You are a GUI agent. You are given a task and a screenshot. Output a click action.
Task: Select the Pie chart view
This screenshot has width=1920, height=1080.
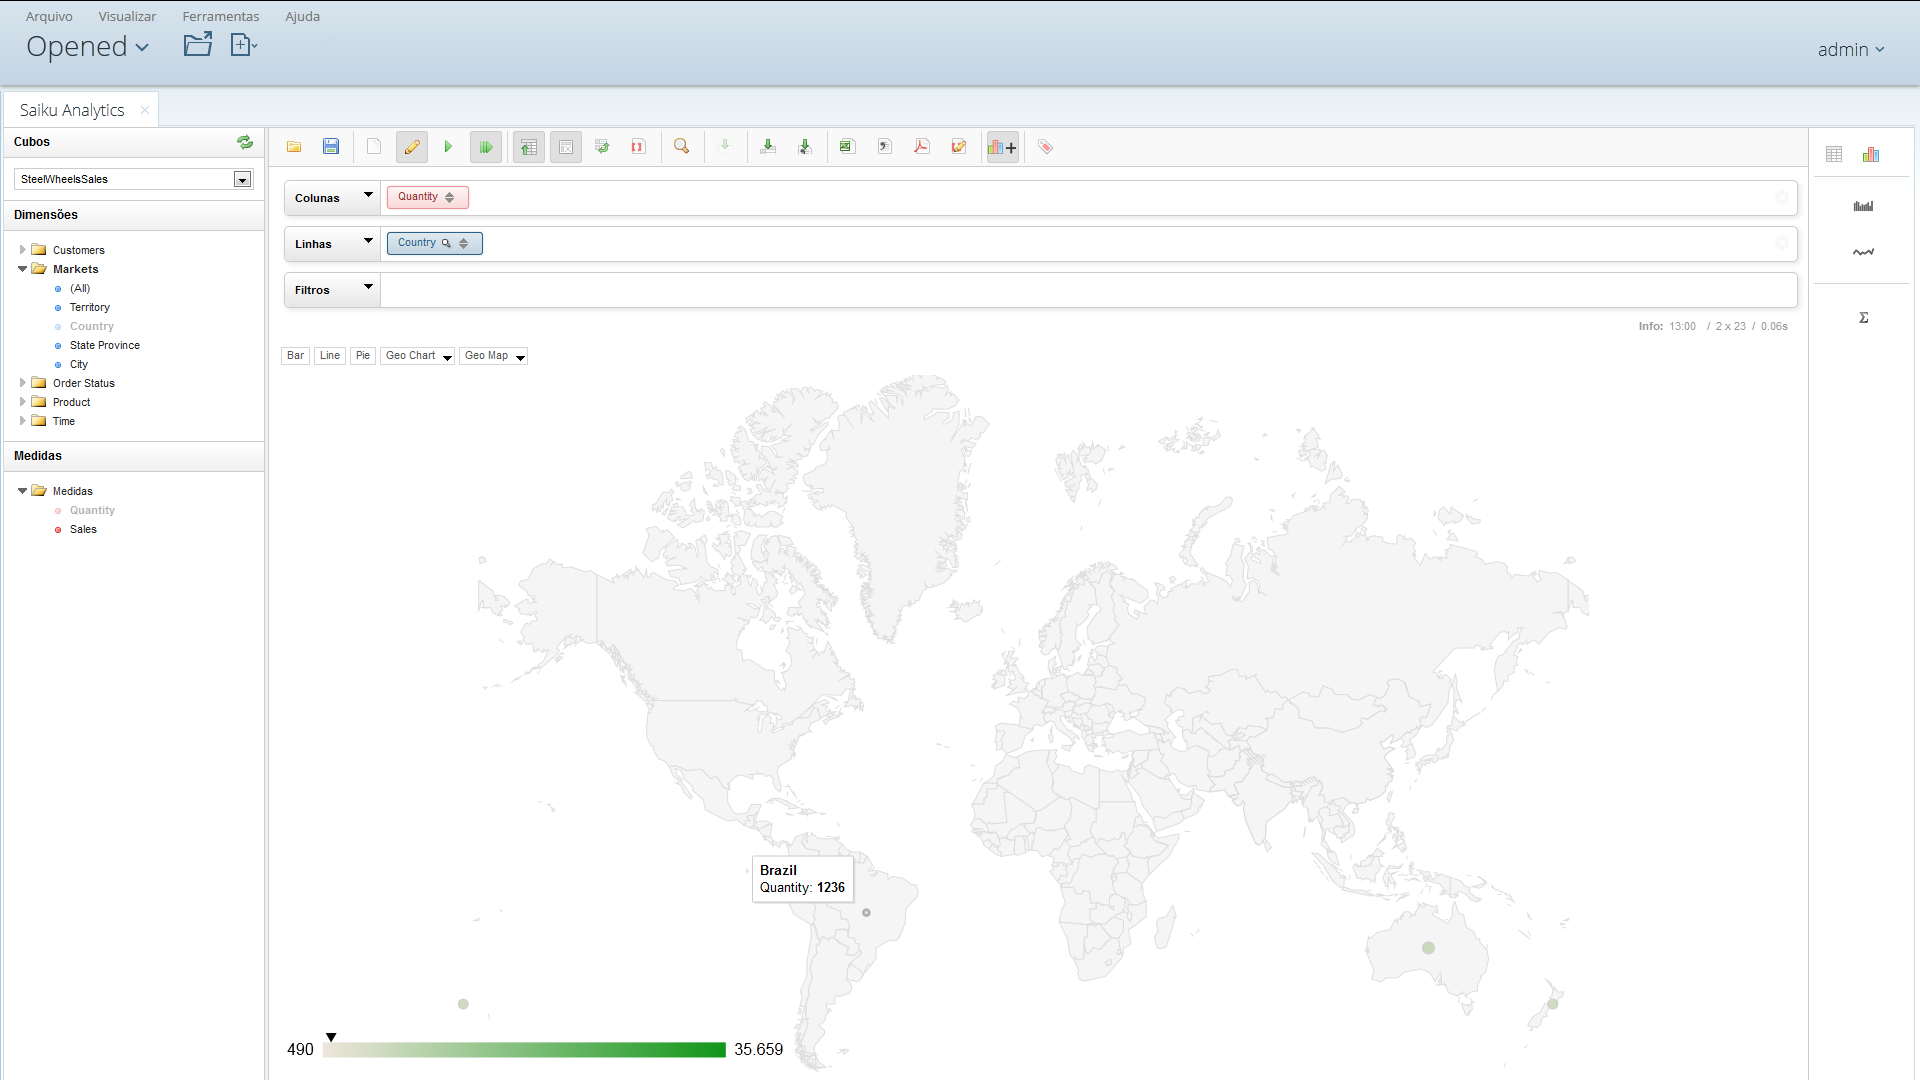363,355
